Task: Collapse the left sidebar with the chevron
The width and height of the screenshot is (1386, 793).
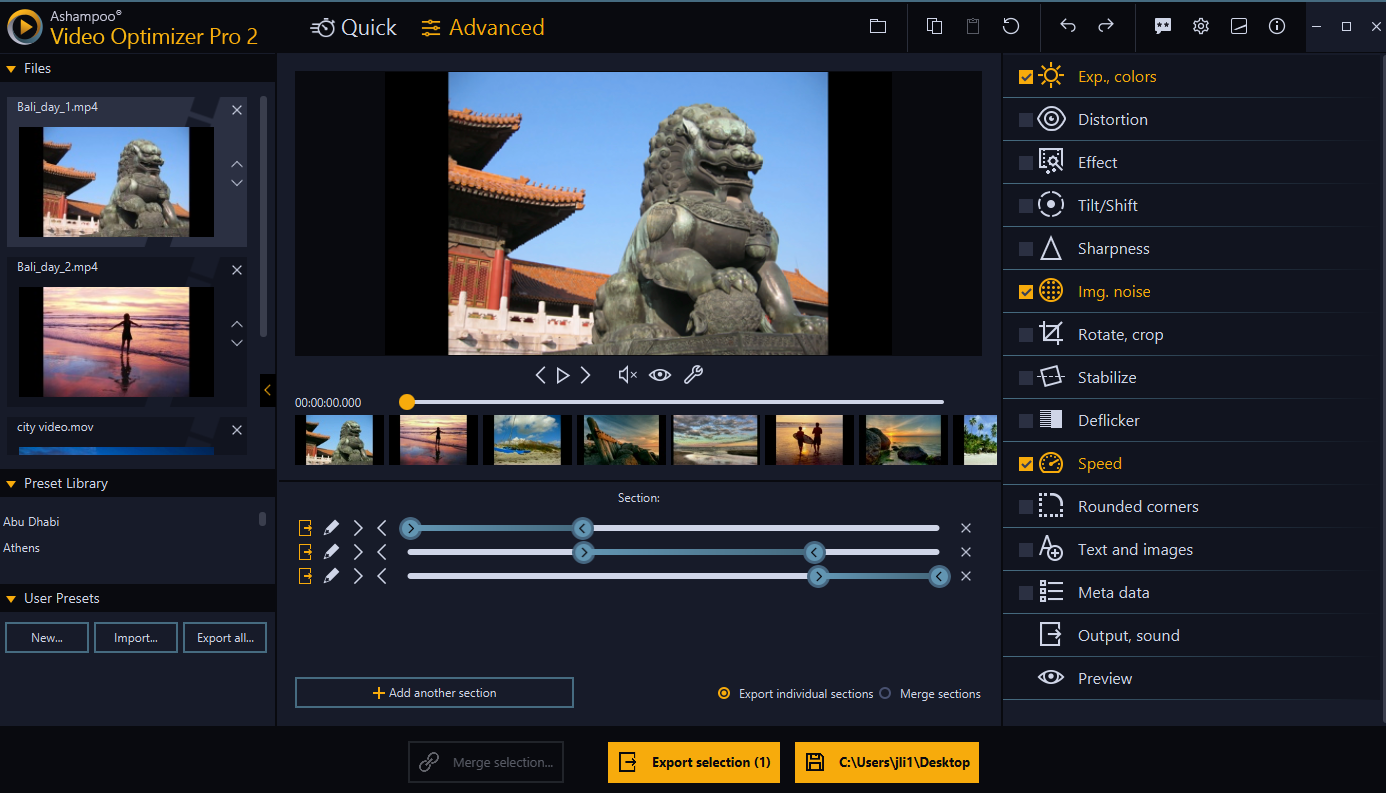Action: [267, 390]
